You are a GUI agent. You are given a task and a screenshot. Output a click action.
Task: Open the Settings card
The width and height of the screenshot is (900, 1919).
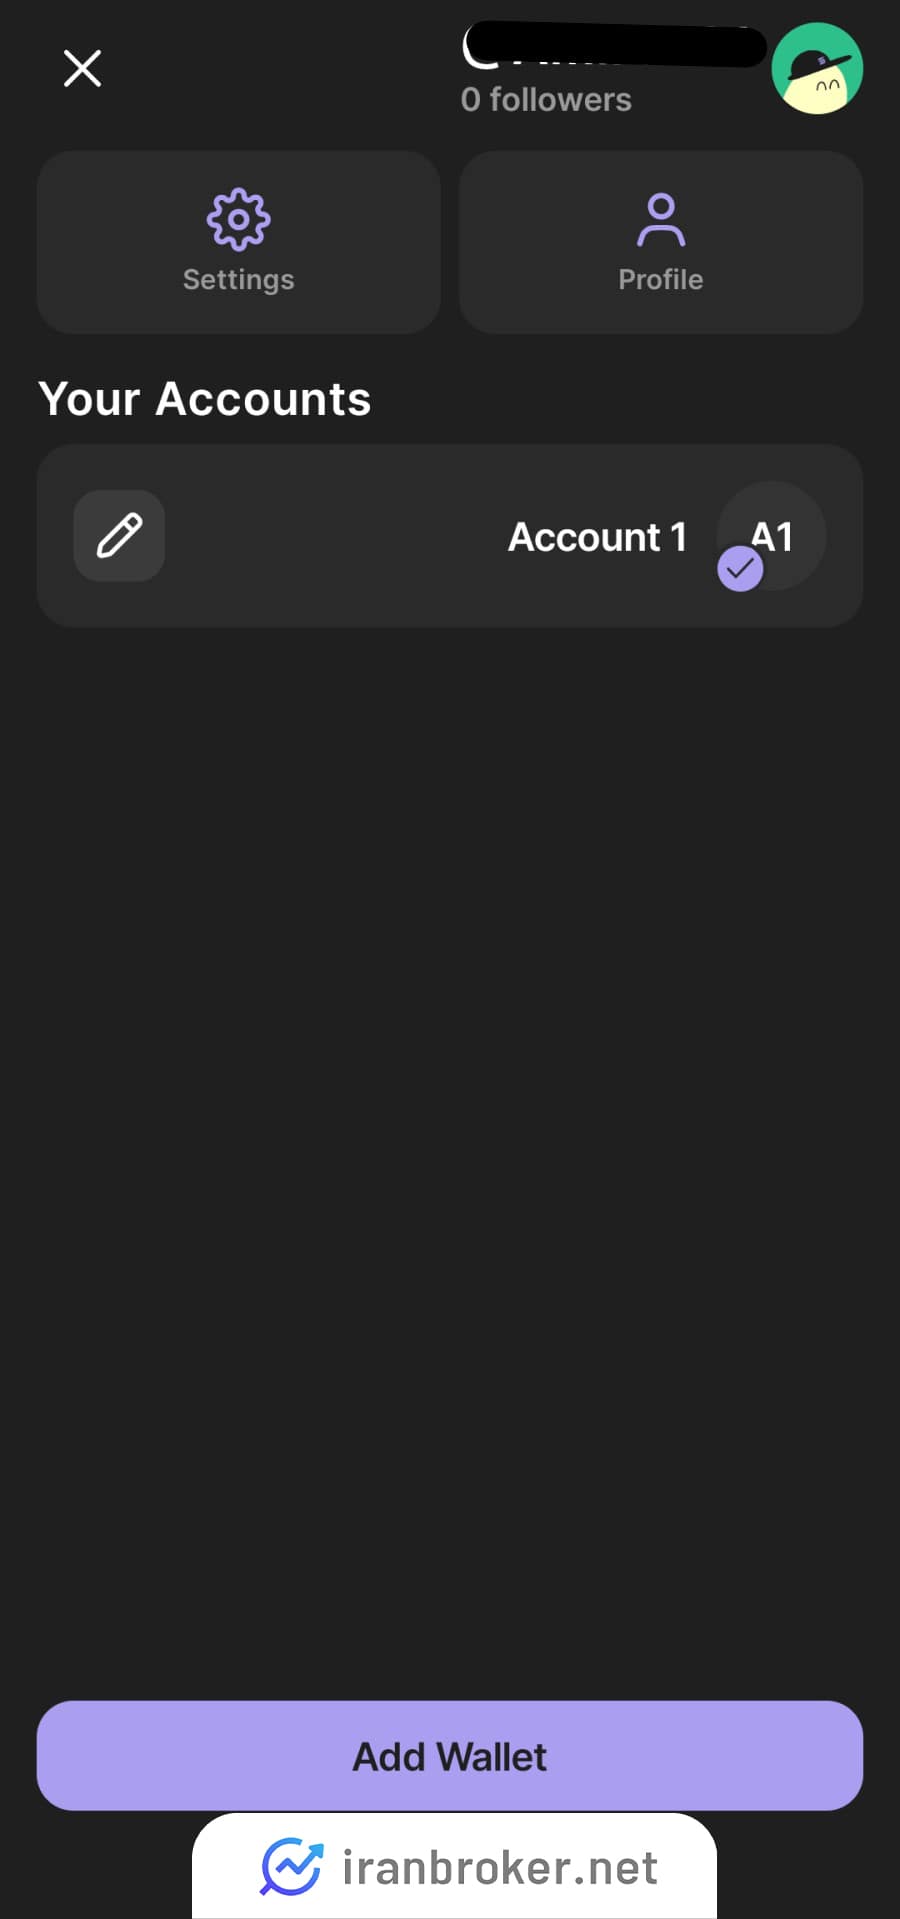pos(239,242)
